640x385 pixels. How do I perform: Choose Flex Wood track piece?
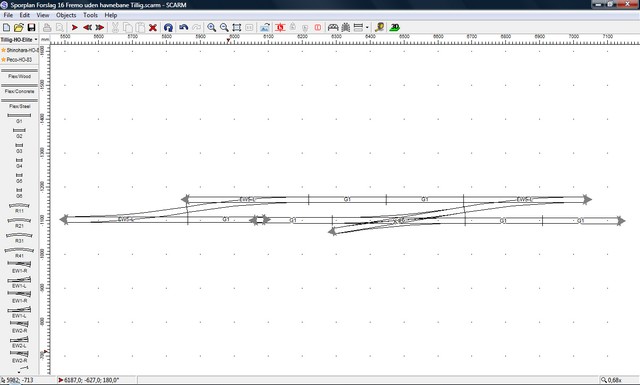[19, 74]
